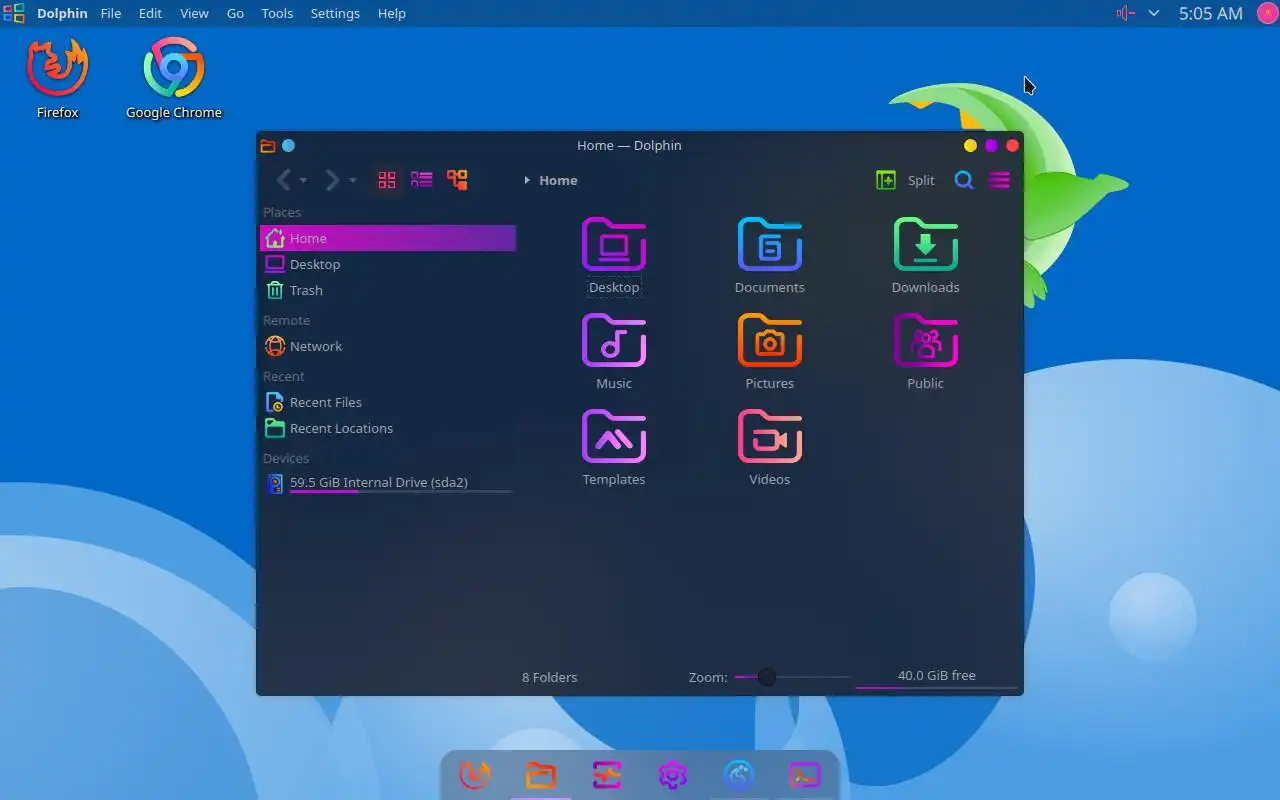Click the Home breadcrumb in location bar
1280x800 pixels.
click(558, 181)
